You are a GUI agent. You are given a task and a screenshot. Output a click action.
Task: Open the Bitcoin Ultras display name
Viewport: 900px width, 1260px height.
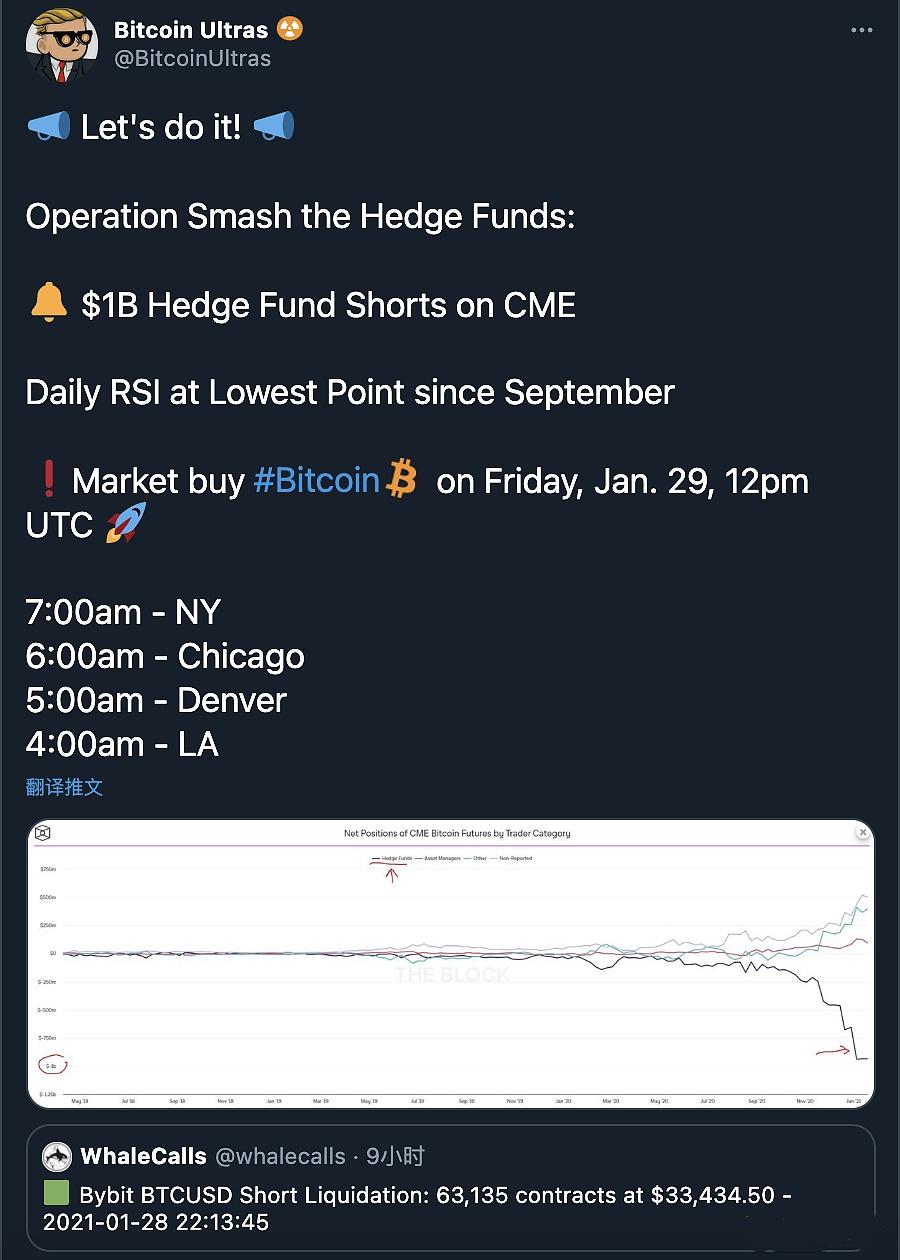coord(191,30)
